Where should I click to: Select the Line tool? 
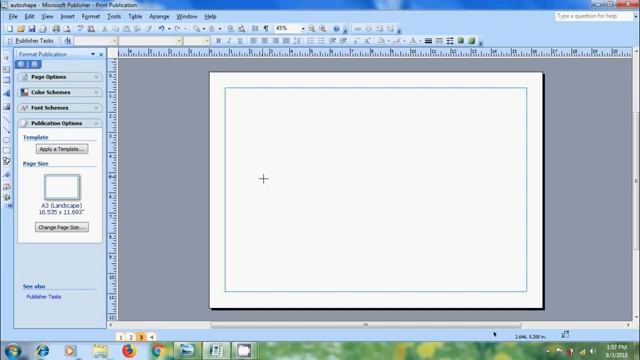click(7, 119)
